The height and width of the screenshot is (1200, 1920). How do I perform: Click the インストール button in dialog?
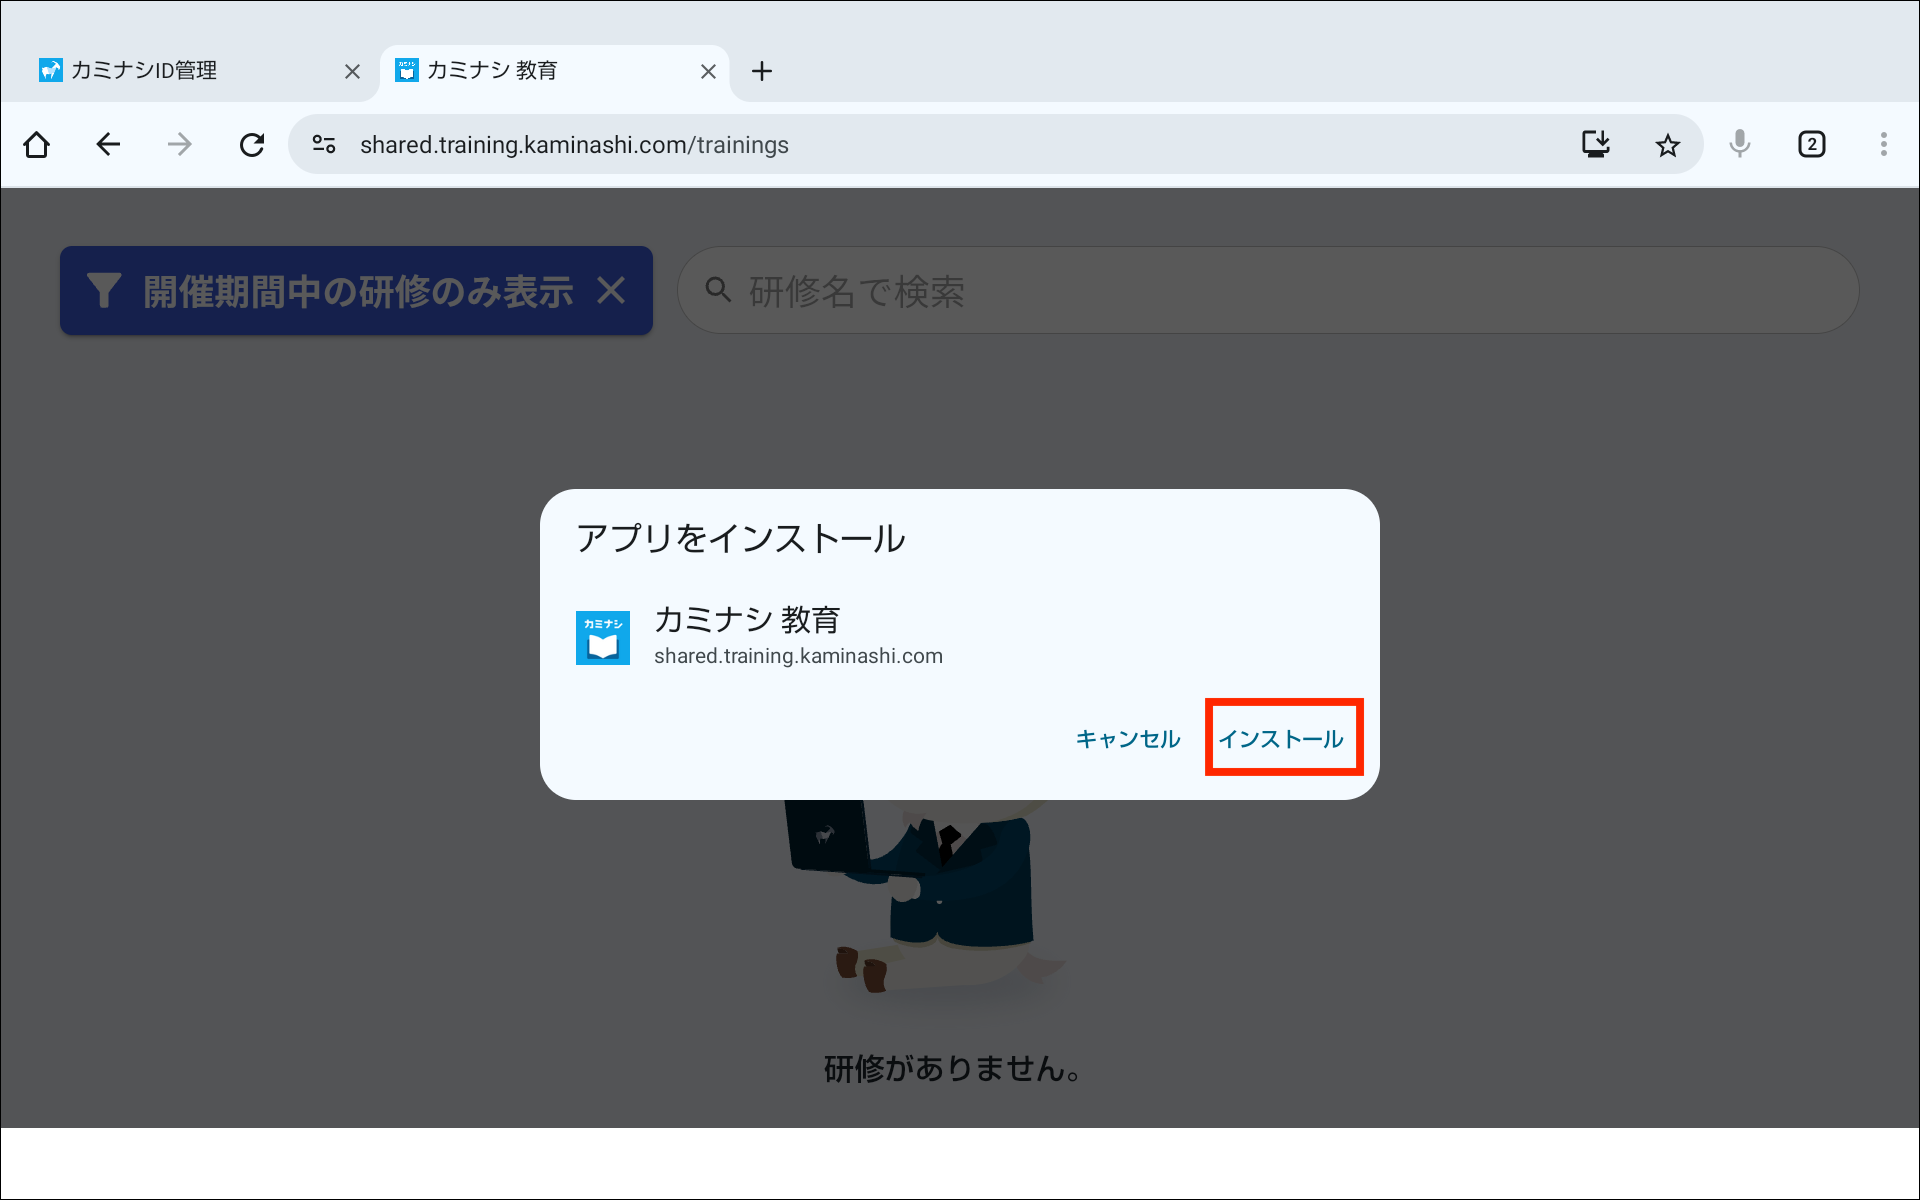tap(1281, 739)
